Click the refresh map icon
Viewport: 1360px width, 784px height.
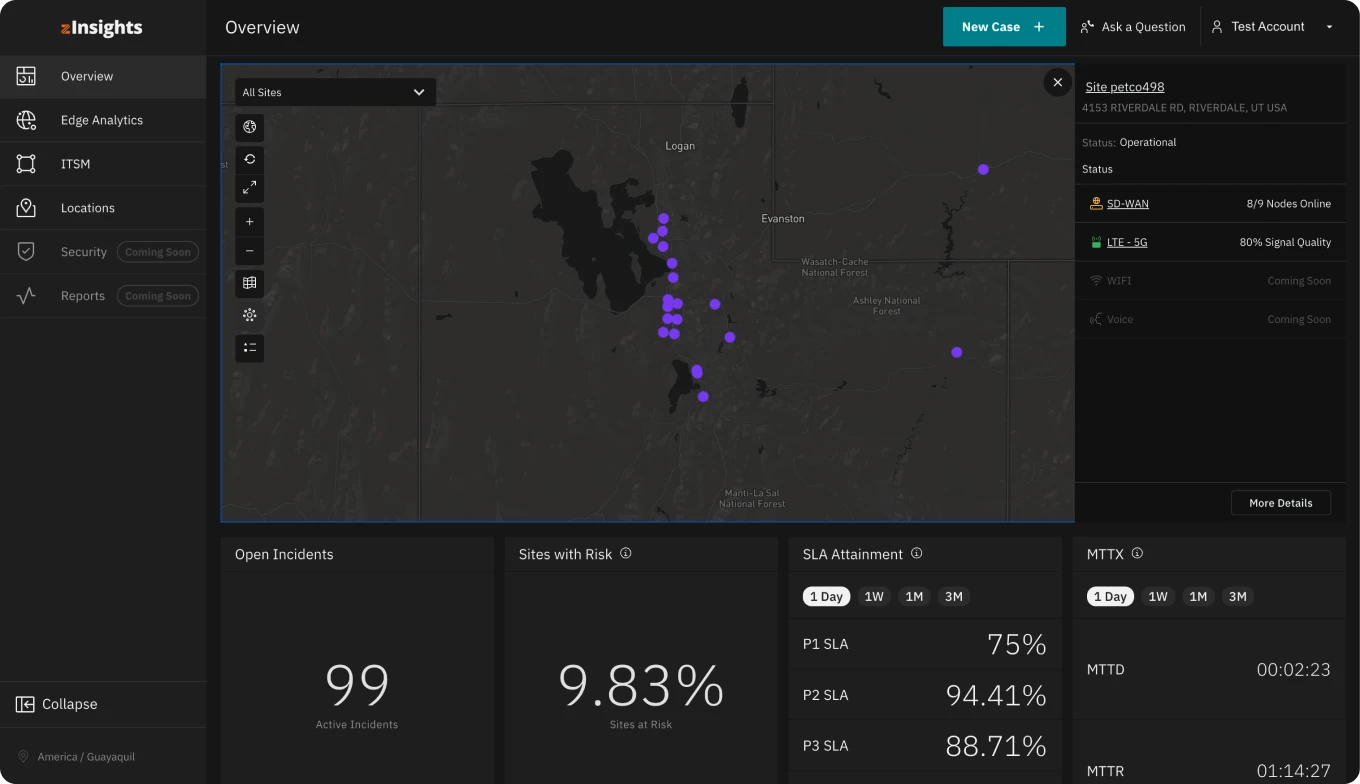[250, 158]
